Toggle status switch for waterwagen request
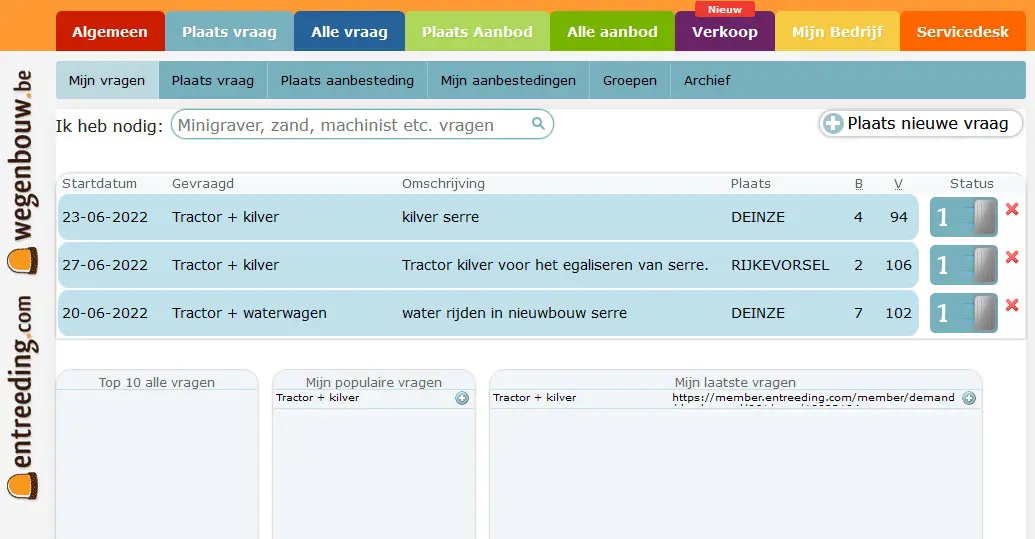The image size is (1035, 539). 964,313
